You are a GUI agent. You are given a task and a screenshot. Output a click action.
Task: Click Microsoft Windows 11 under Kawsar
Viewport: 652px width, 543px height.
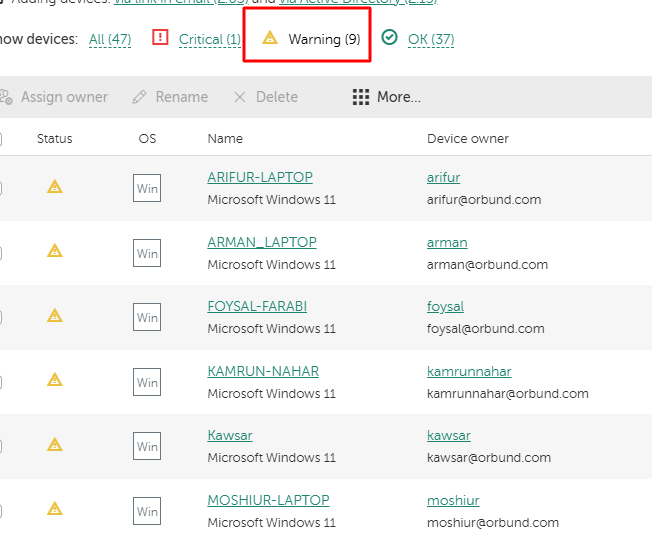(272, 458)
